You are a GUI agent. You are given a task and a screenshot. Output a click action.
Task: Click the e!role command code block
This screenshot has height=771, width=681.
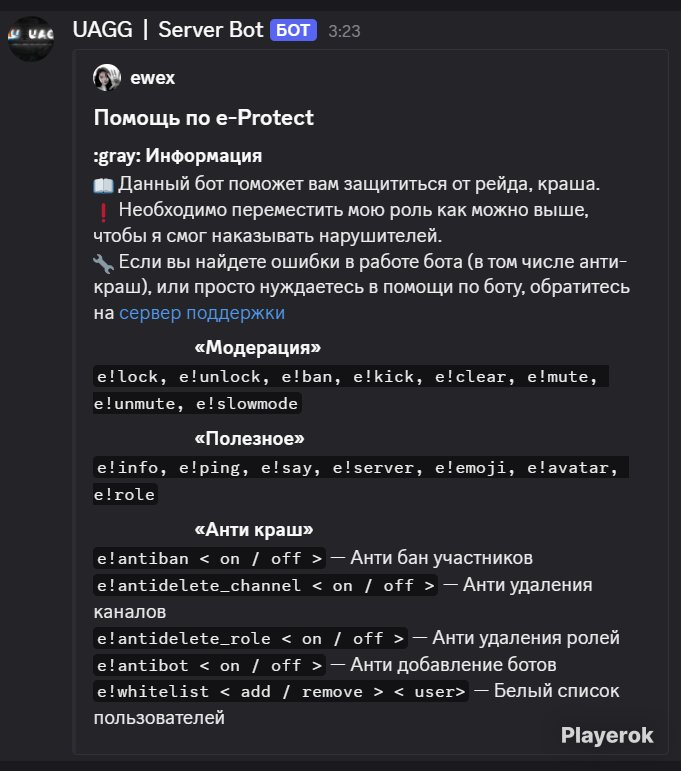(x=125, y=495)
